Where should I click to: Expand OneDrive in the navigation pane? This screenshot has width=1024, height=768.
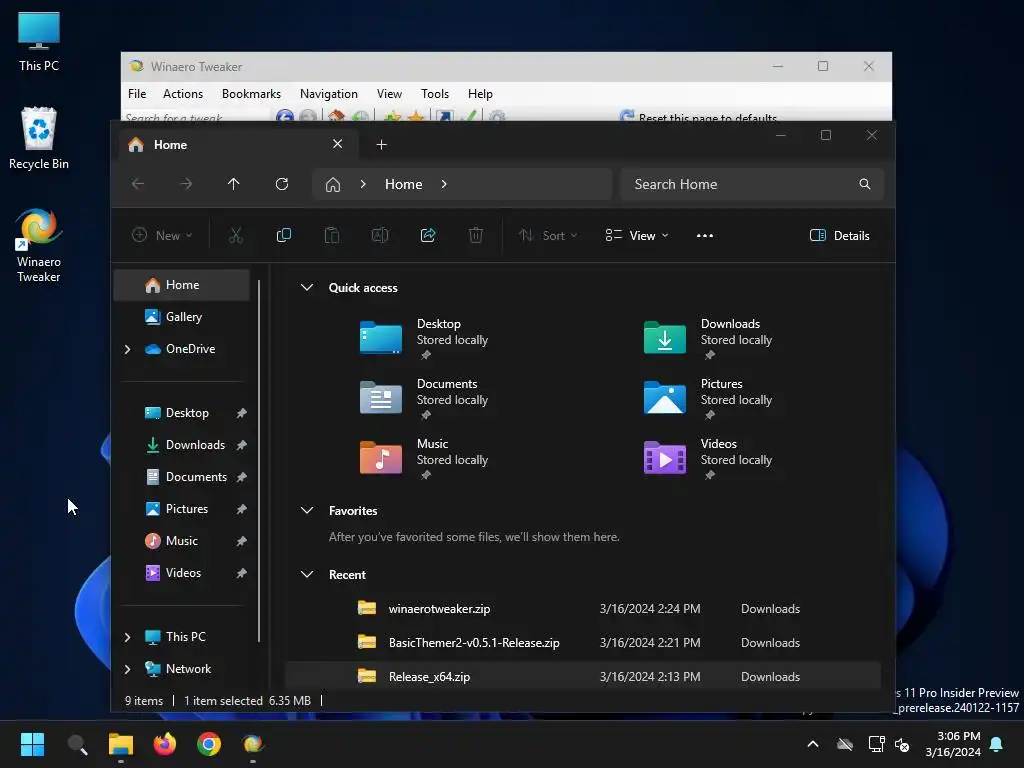pyautogui.click(x=127, y=349)
